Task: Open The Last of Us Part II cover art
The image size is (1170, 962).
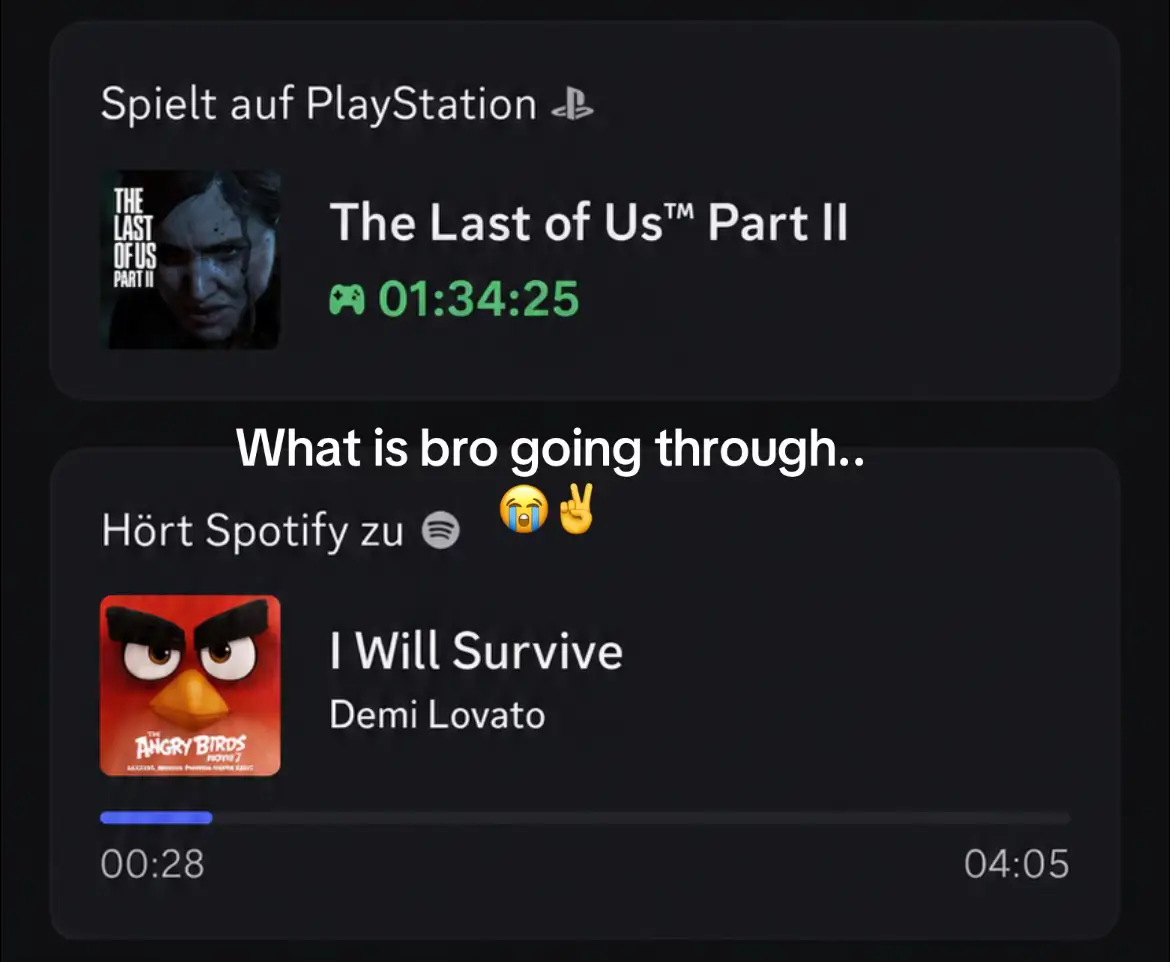Action: (190, 260)
